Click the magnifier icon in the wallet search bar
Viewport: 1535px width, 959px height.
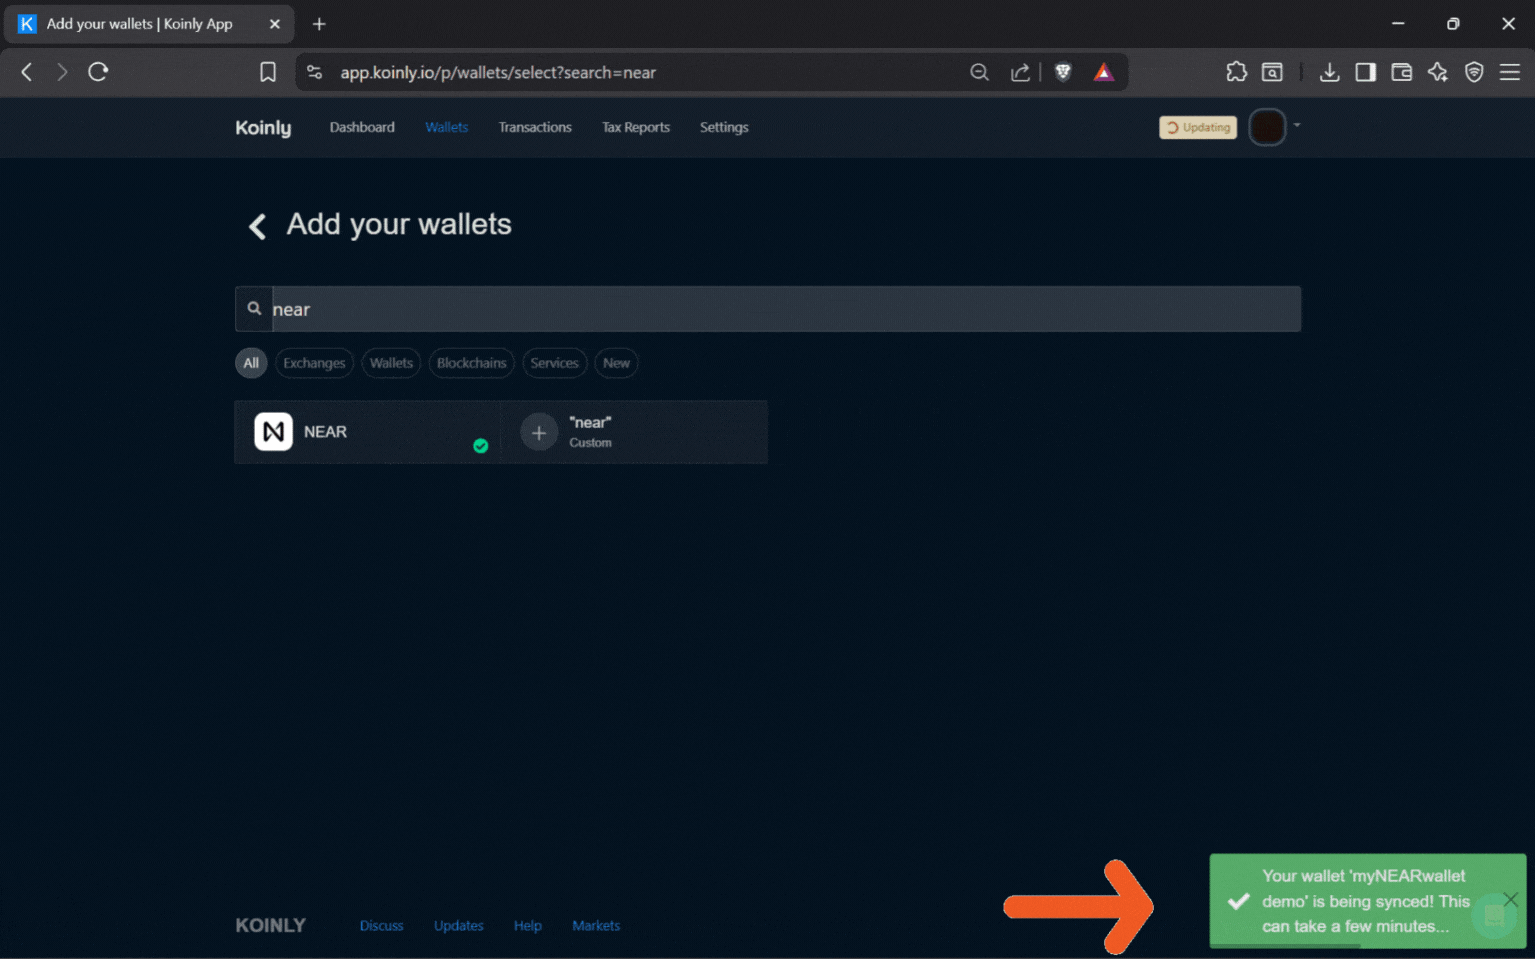point(254,308)
